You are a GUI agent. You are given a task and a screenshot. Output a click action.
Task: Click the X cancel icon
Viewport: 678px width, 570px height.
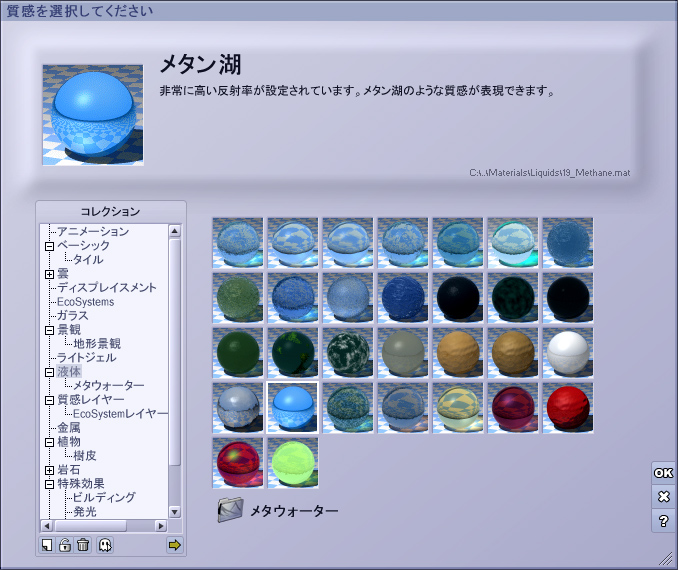pyautogui.click(x=663, y=497)
